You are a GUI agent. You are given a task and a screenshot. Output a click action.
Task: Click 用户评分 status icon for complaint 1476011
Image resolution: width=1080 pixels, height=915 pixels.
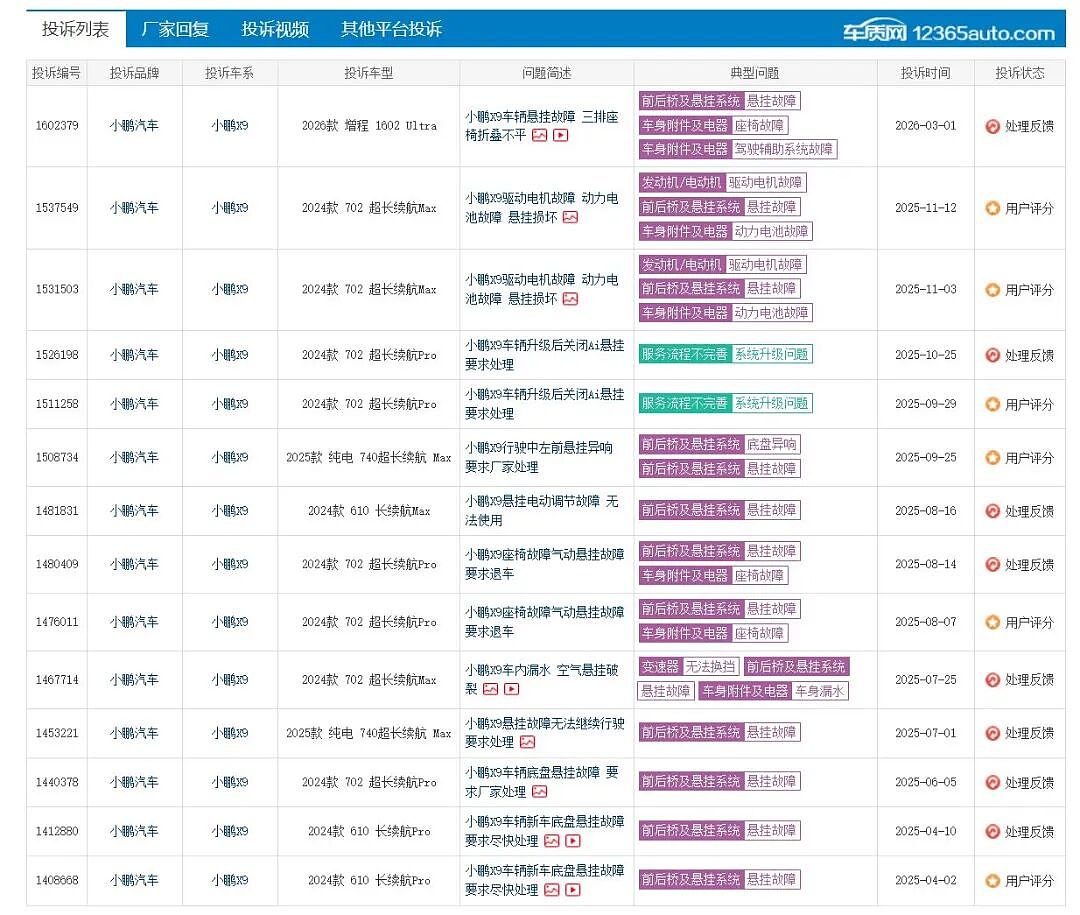(x=993, y=623)
